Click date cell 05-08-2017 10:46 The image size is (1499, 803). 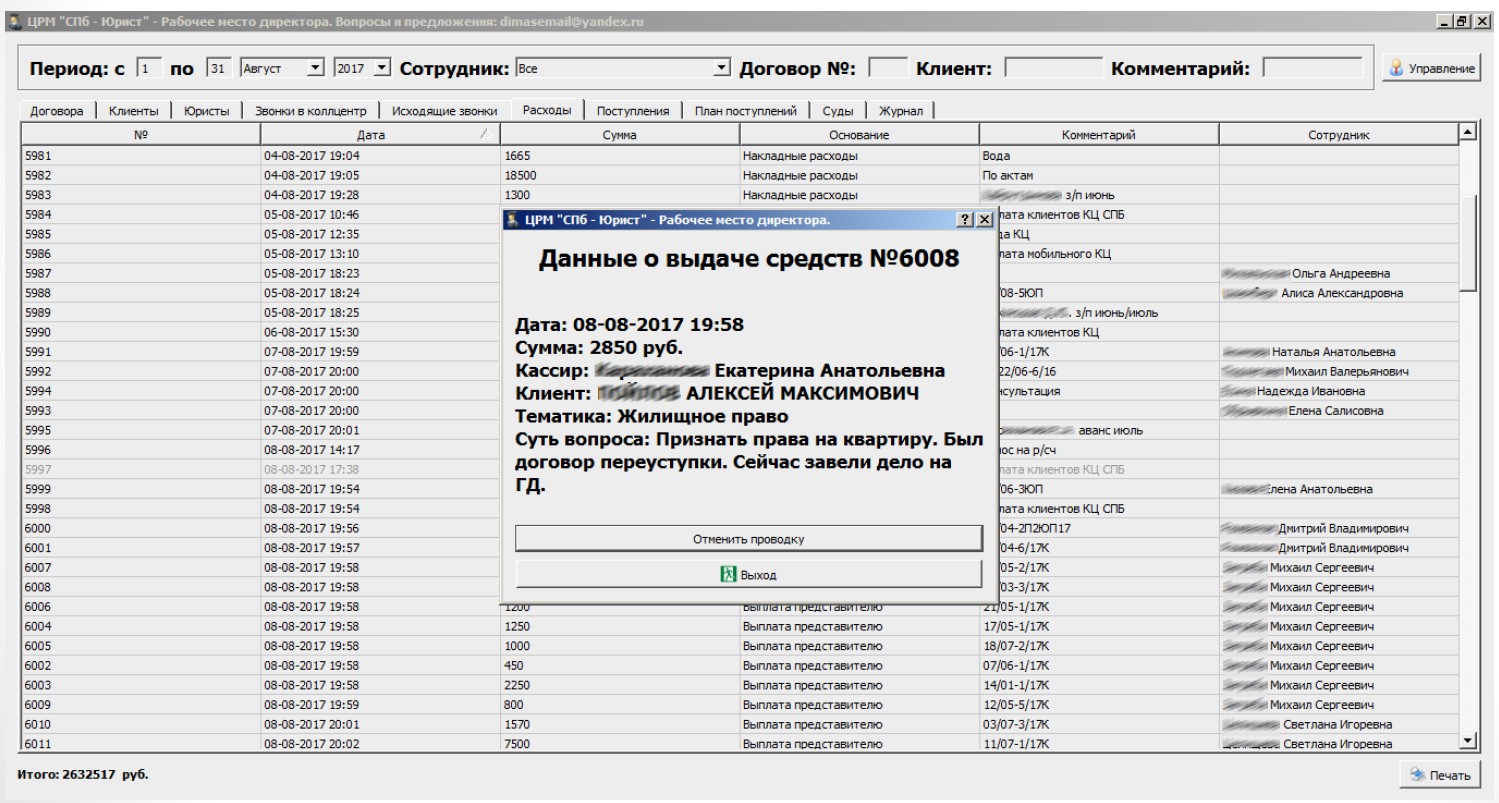click(x=380, y=214)
